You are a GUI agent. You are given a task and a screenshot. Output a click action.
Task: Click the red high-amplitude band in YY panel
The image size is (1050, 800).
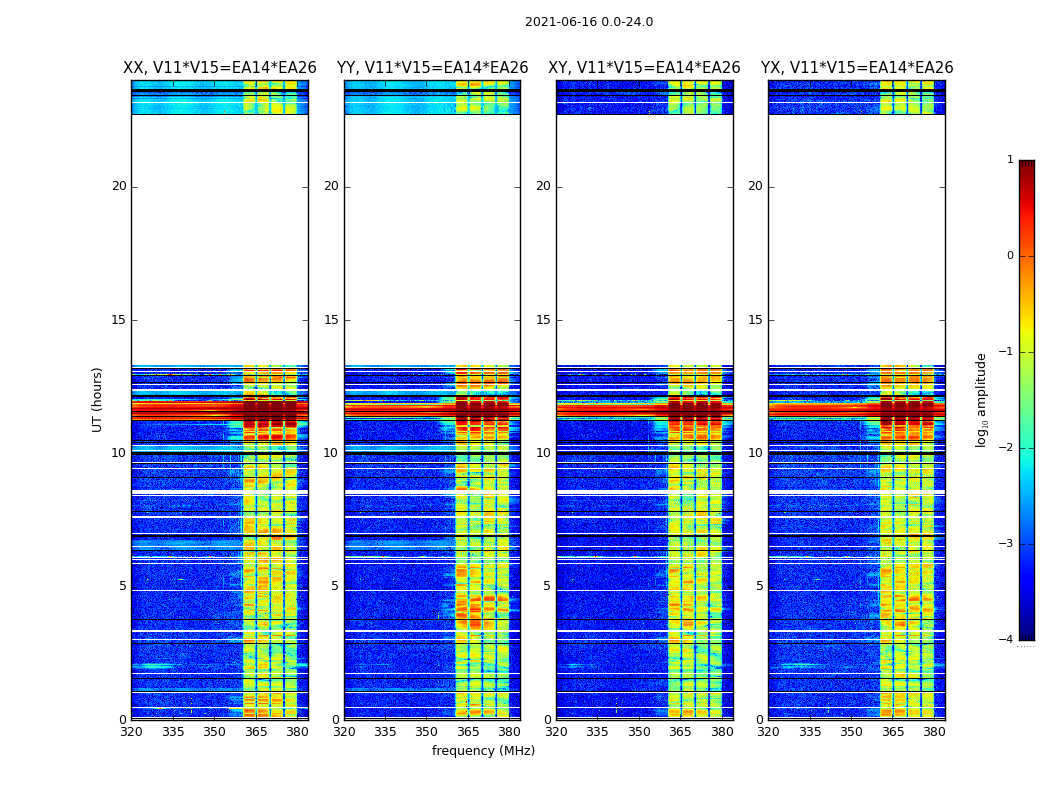(x=400, y=410)
